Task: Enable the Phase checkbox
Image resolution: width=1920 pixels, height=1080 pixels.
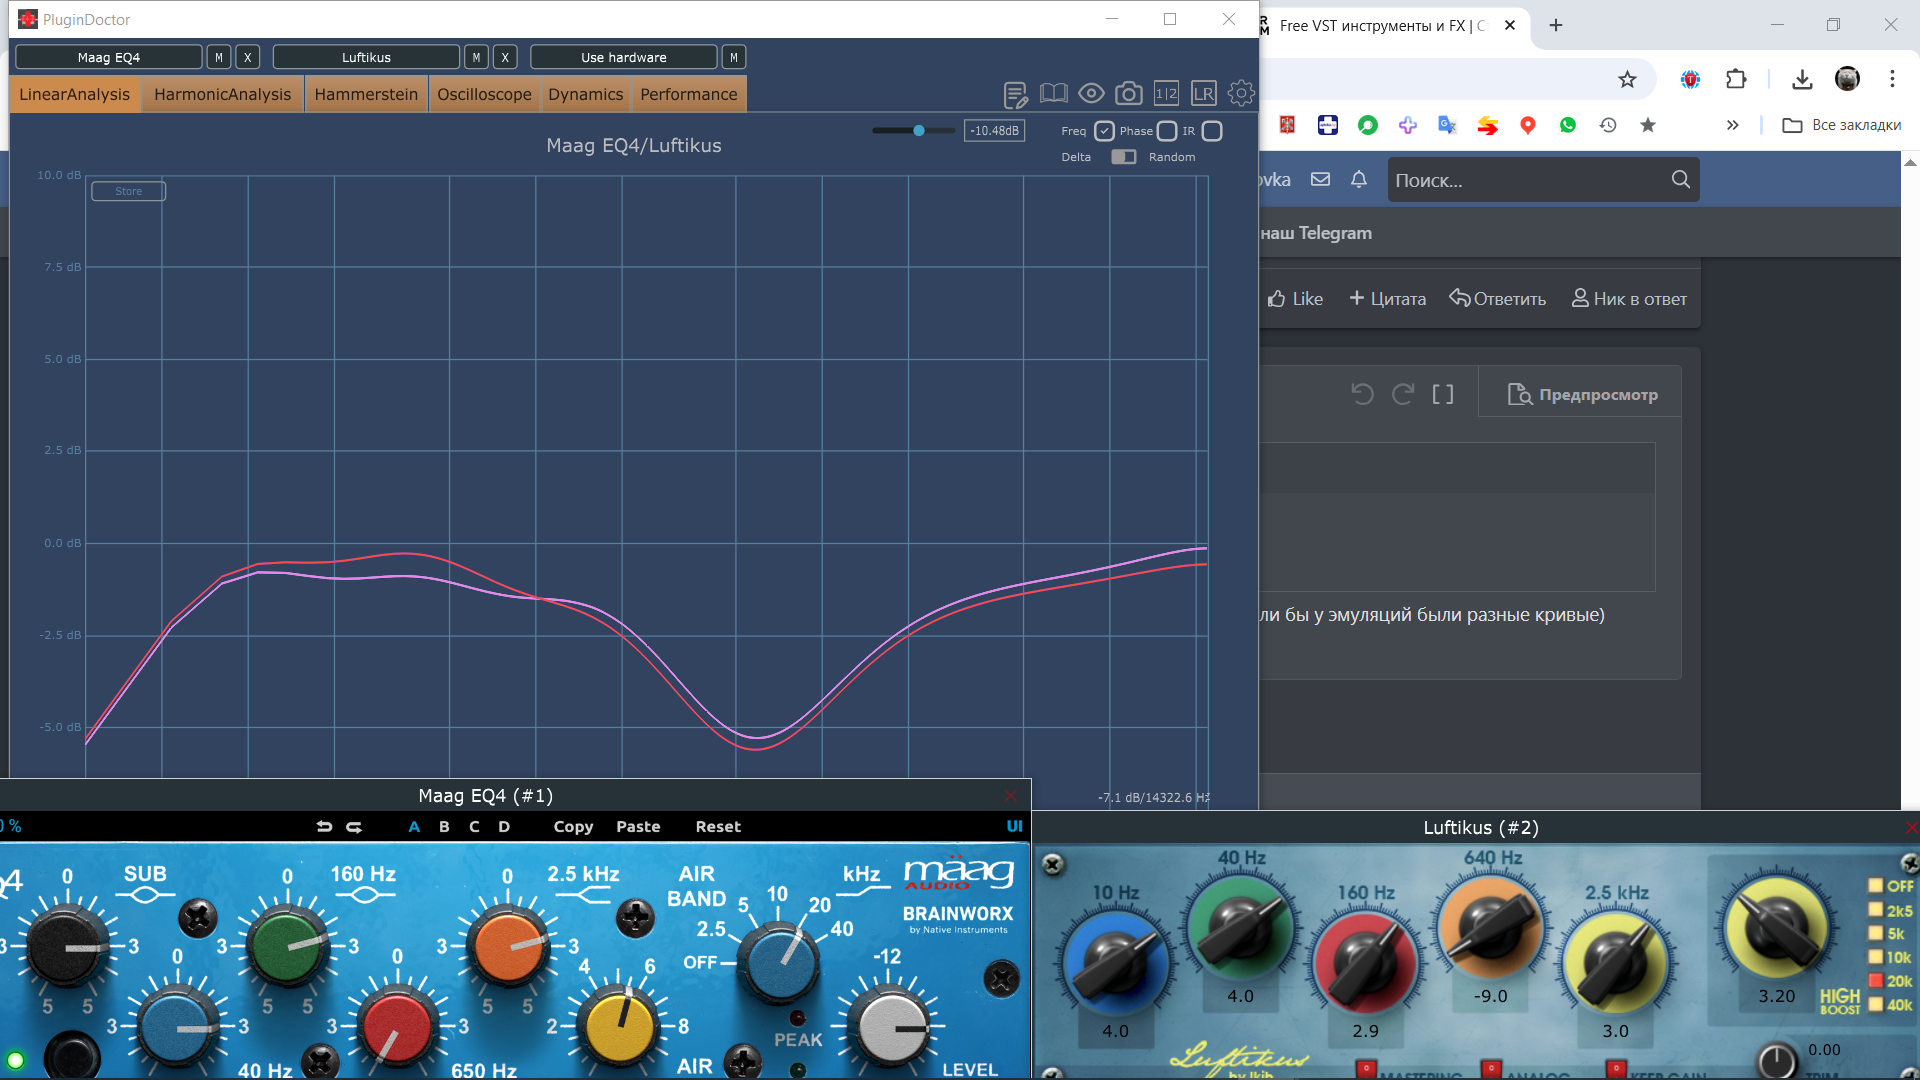Action: [x=1167, y=131]
